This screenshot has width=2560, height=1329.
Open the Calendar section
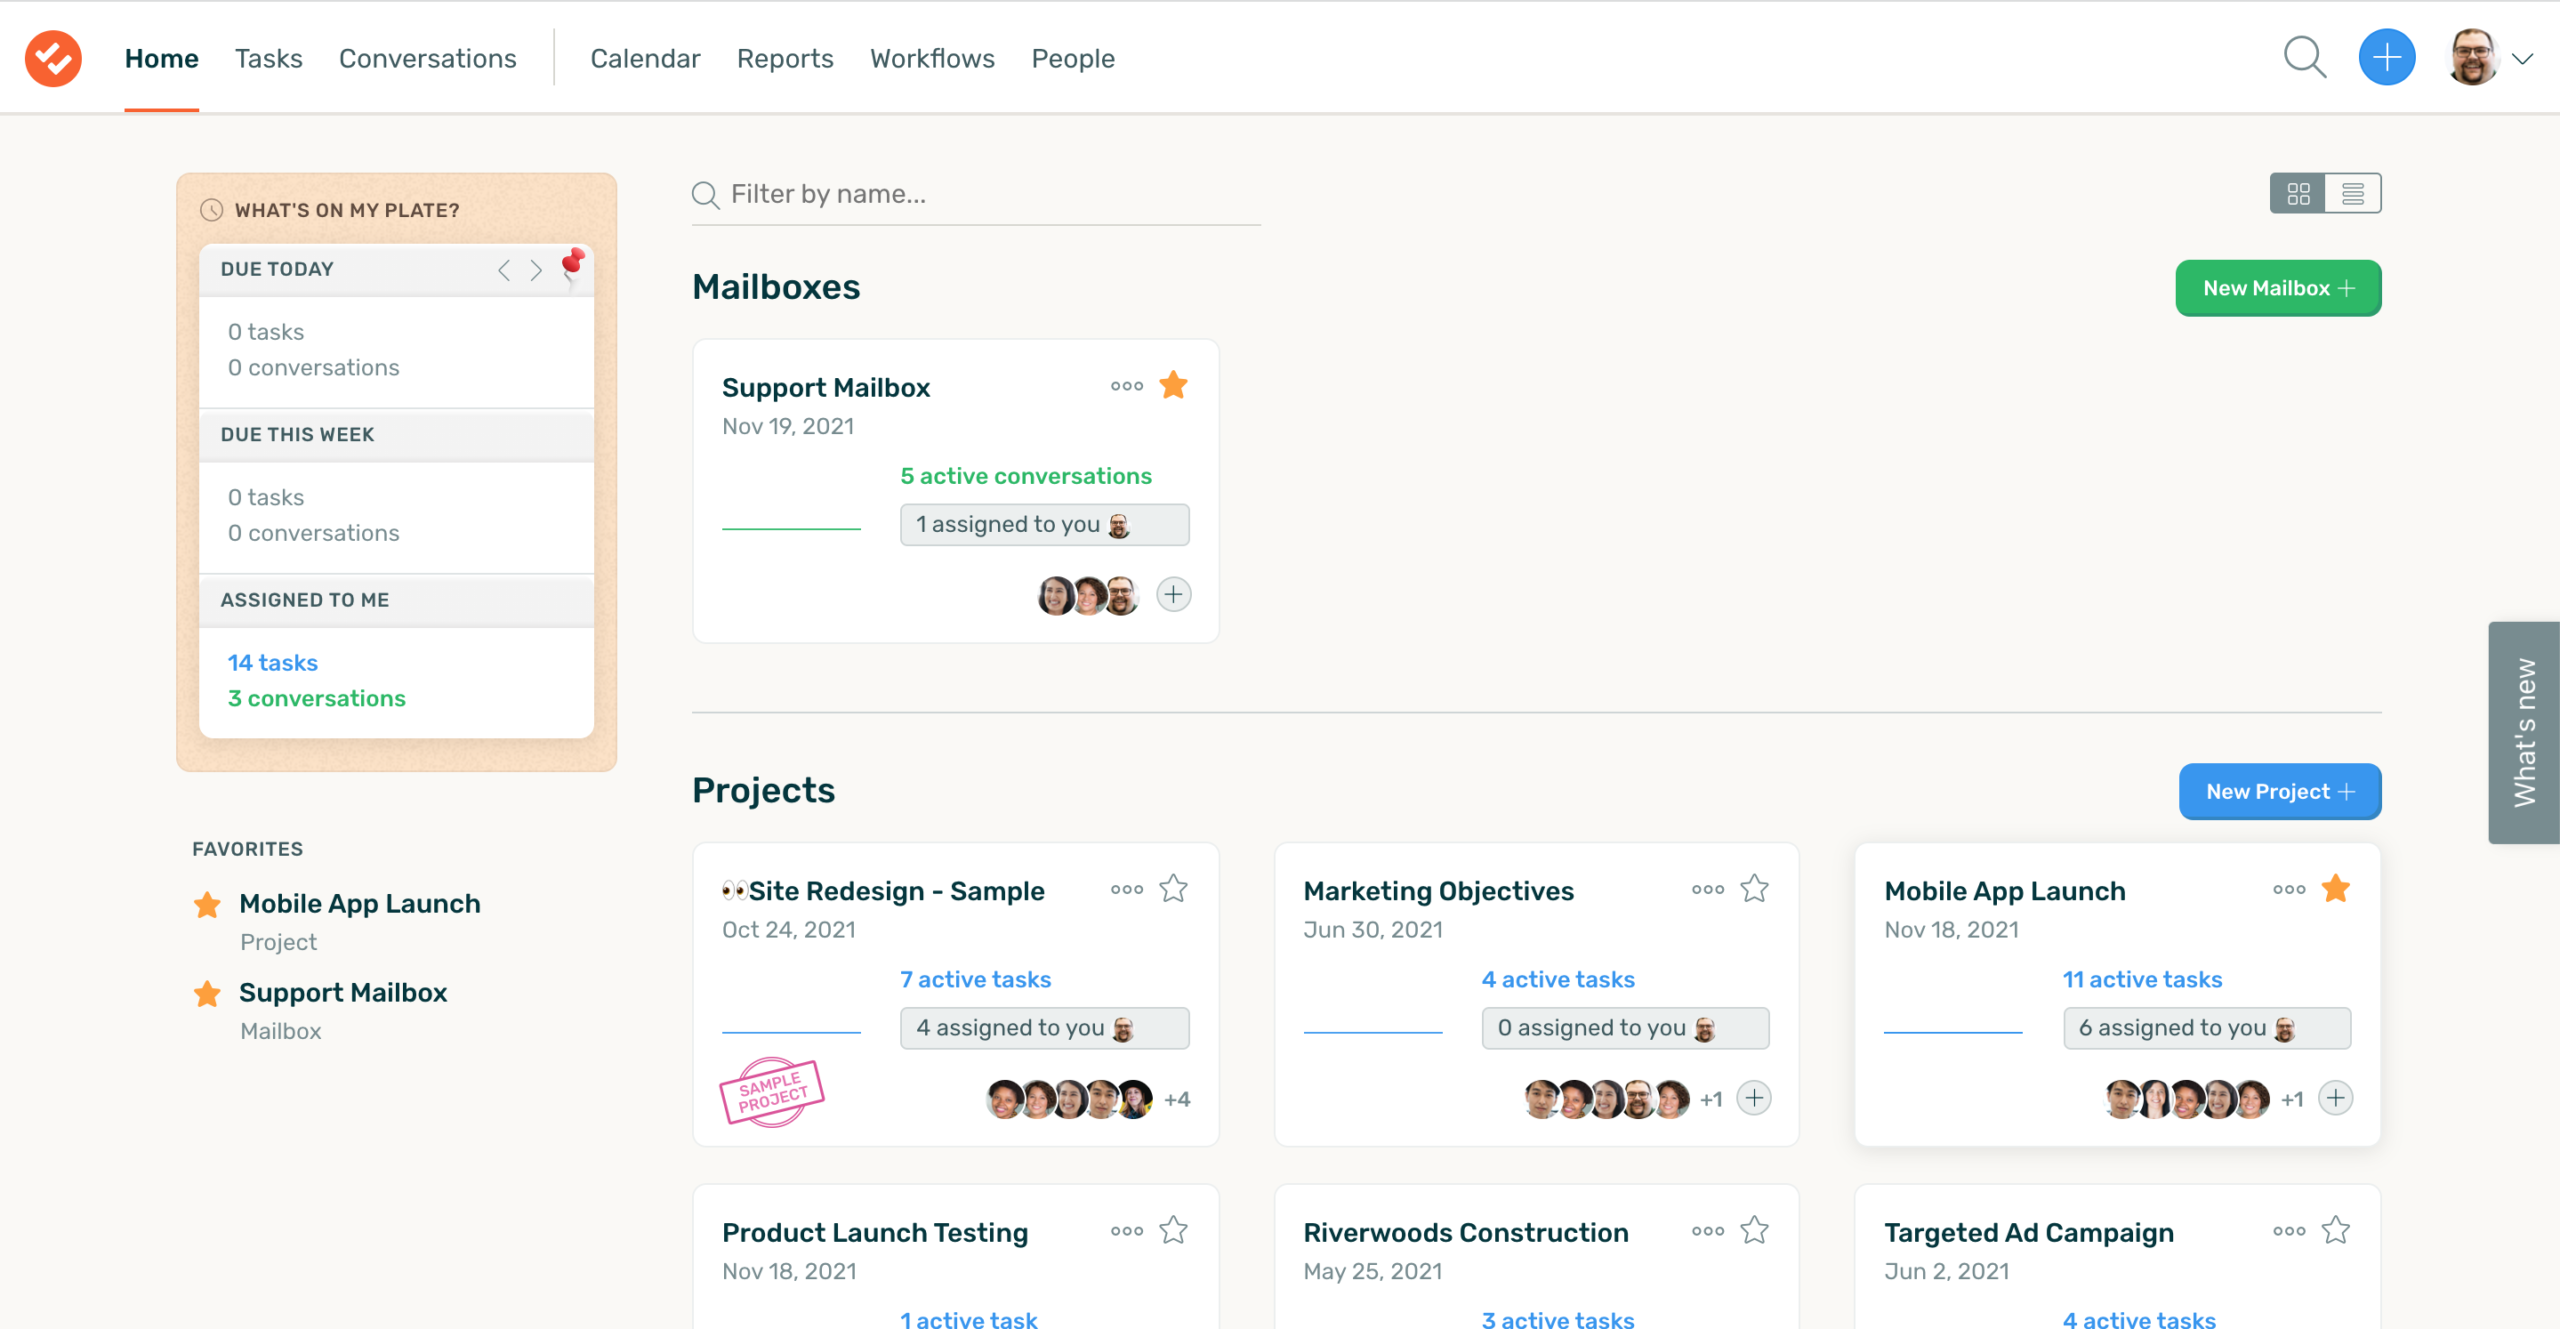point(645,57)
